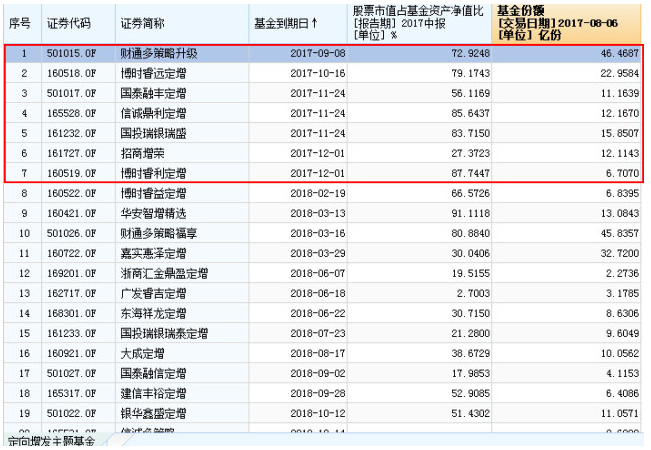Click security code 160921.OF
This screenshot has height=450, width=651.
(x=71, y=354)
